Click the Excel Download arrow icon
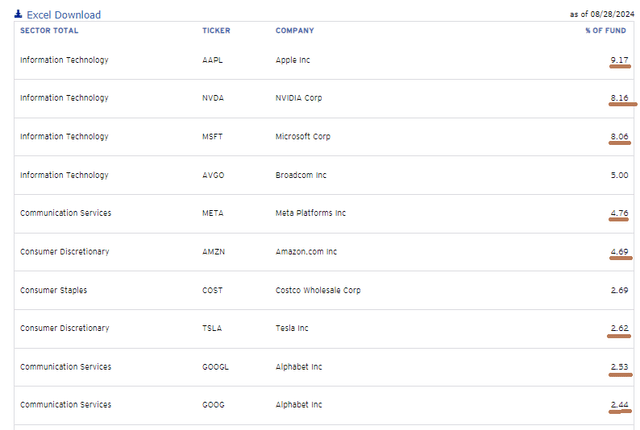 pyautogui.click(x=17, y=14)
